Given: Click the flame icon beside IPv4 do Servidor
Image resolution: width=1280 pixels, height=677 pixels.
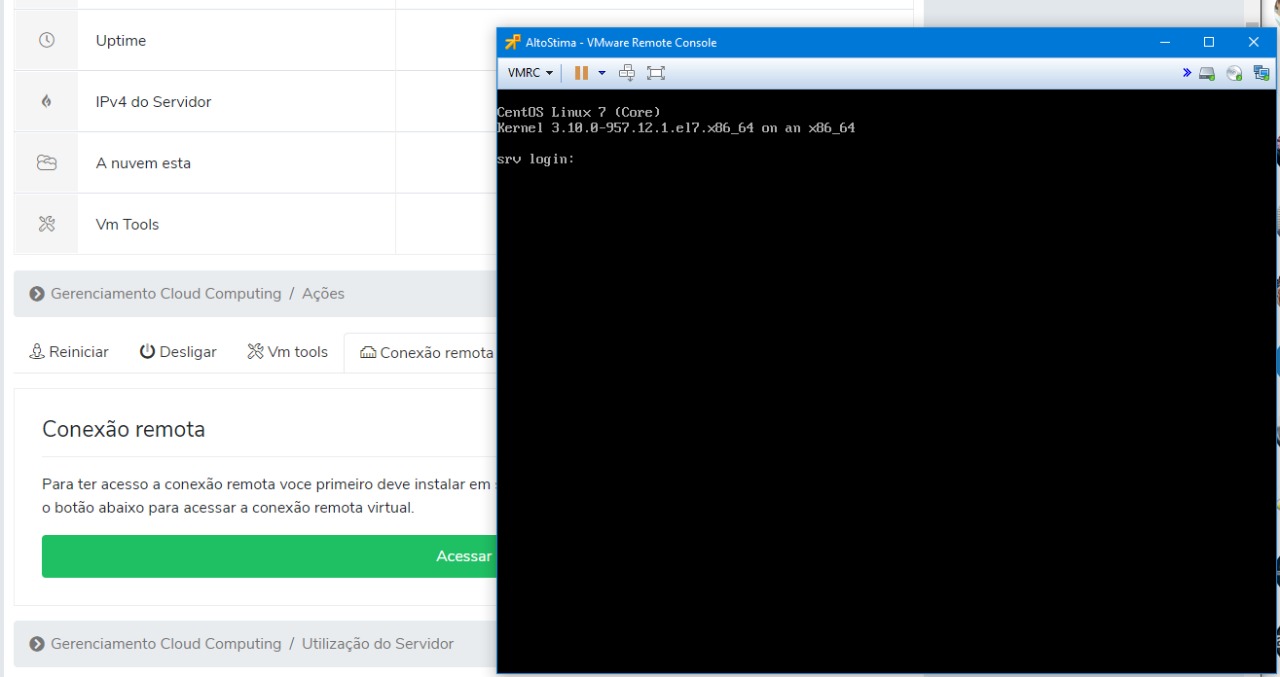Looking at the screenshot, I should click(x=46, y=102).
